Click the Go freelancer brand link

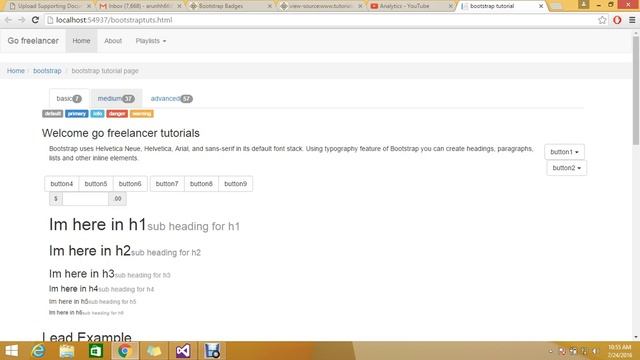[x=33, y=41]
